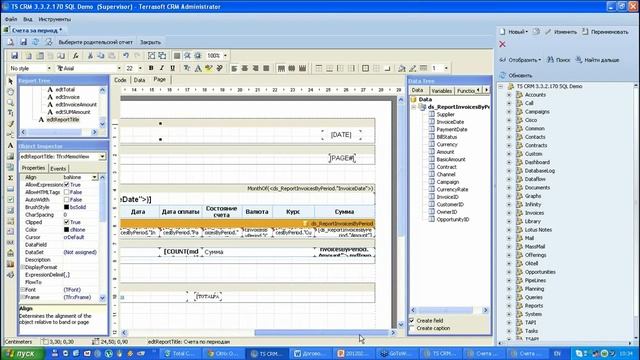Select the [DATE] memo on page
This screenshot has height=360, width=640.
pos(341,135)
